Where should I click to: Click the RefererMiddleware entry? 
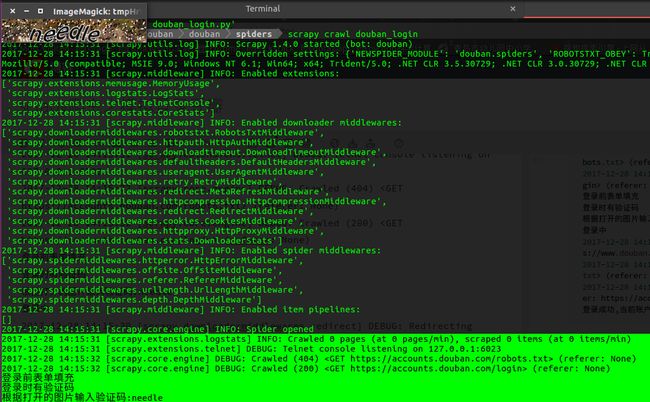click(145, 280)
